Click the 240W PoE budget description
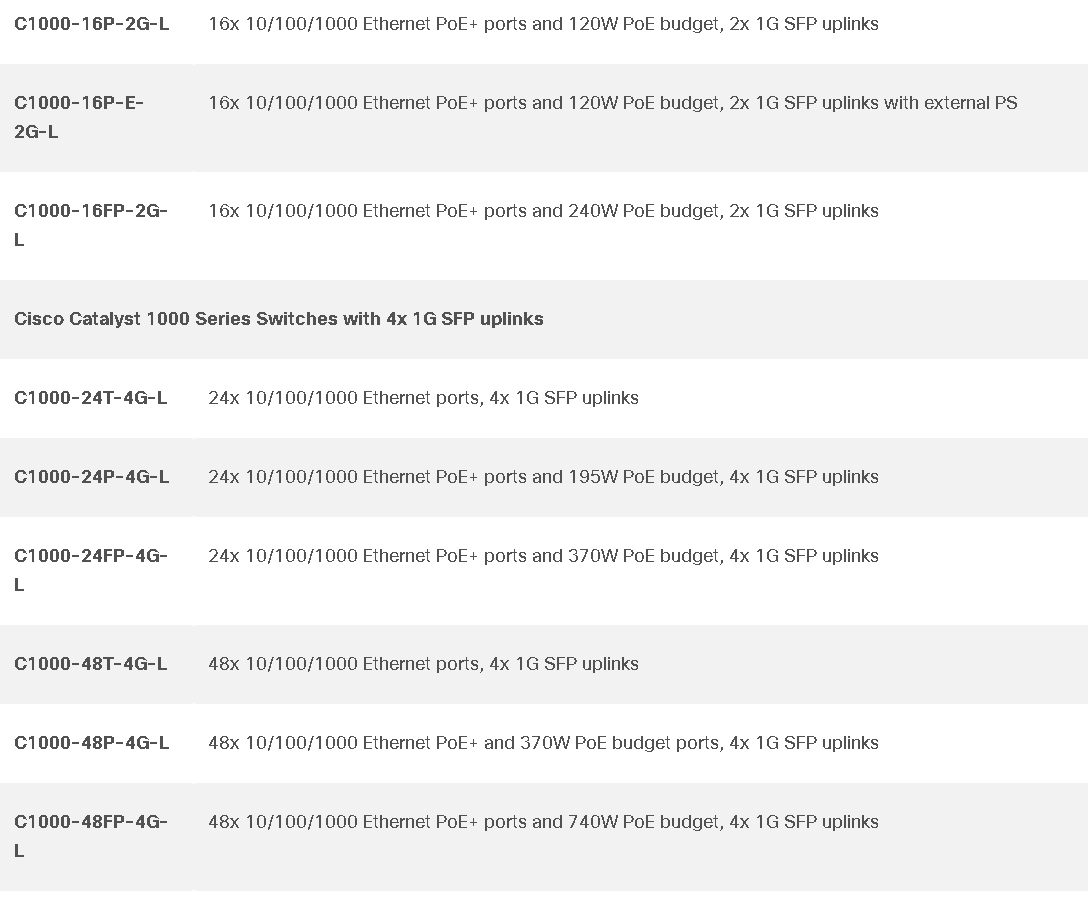 pos(543,211)
